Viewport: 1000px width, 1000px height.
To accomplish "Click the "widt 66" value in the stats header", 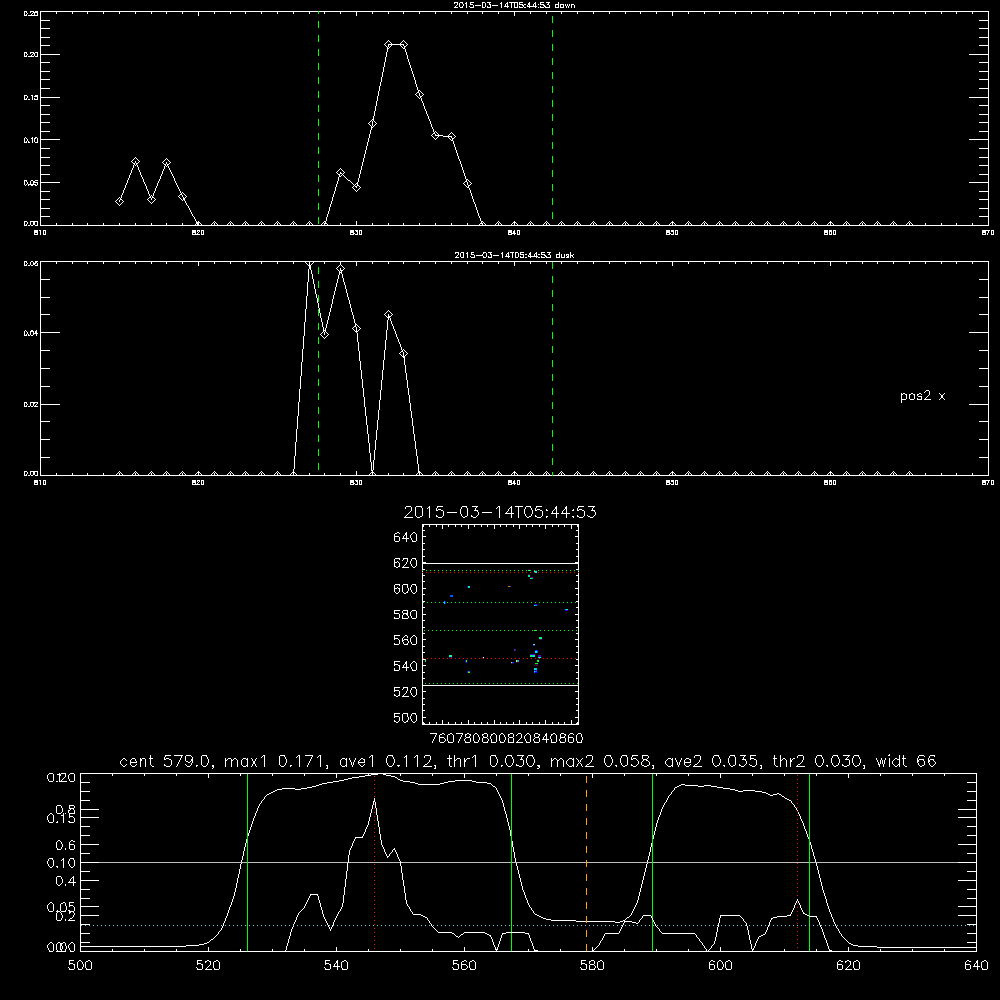I will 906,761.
